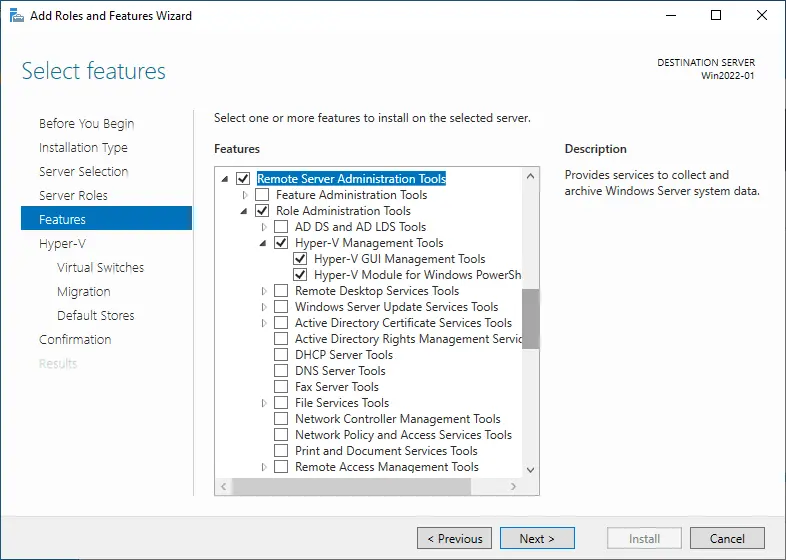The width and height of the screenshot is (786, 560).
Task: Click the Previous button
Action: pyautogui.click(x=455, y=538)
